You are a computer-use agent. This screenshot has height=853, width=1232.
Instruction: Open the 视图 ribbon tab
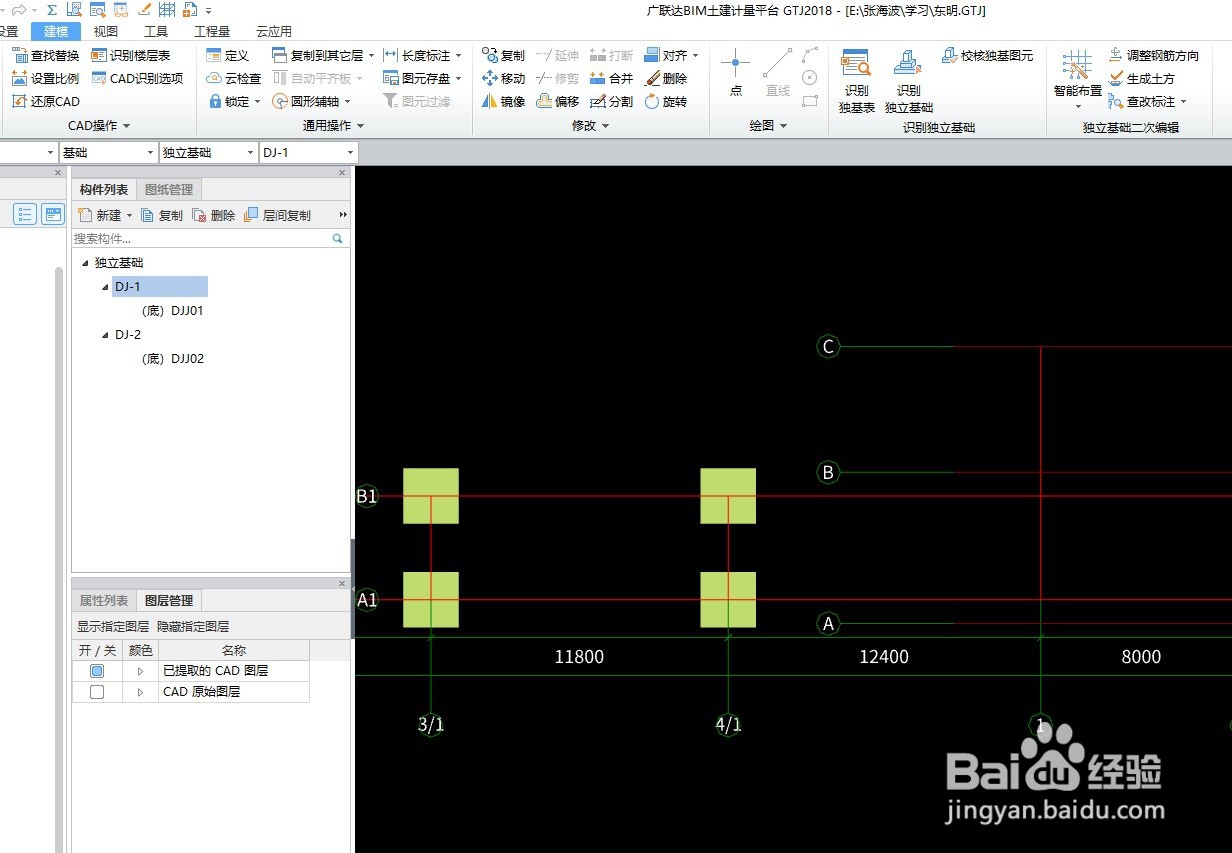click(105, 31)
